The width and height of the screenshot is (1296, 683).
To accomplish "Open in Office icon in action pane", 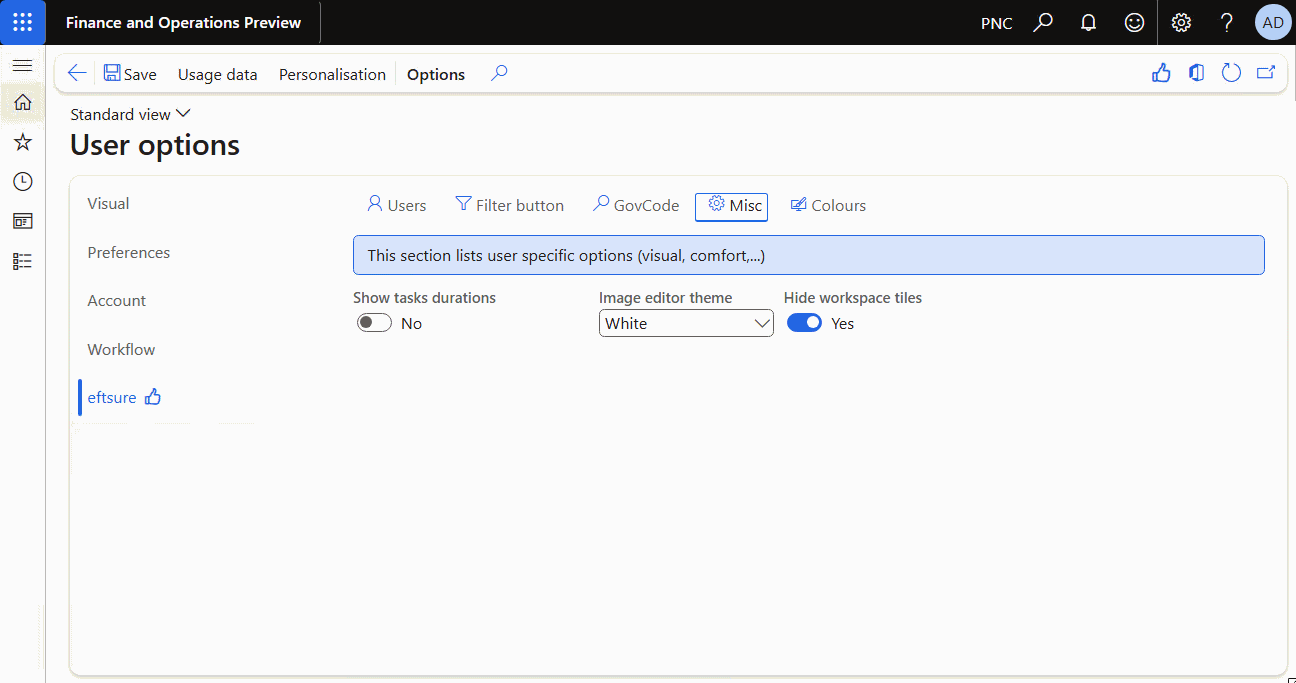I will (1196, 73).
